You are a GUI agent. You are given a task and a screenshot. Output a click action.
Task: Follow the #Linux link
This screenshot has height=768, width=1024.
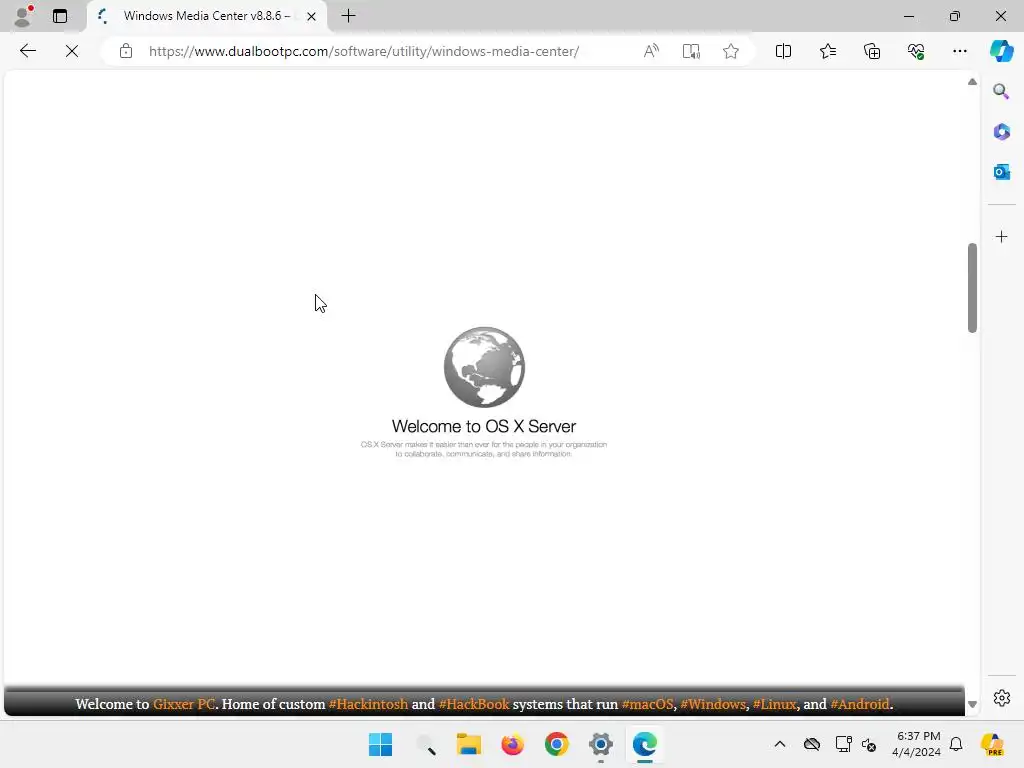click(775, 704)
